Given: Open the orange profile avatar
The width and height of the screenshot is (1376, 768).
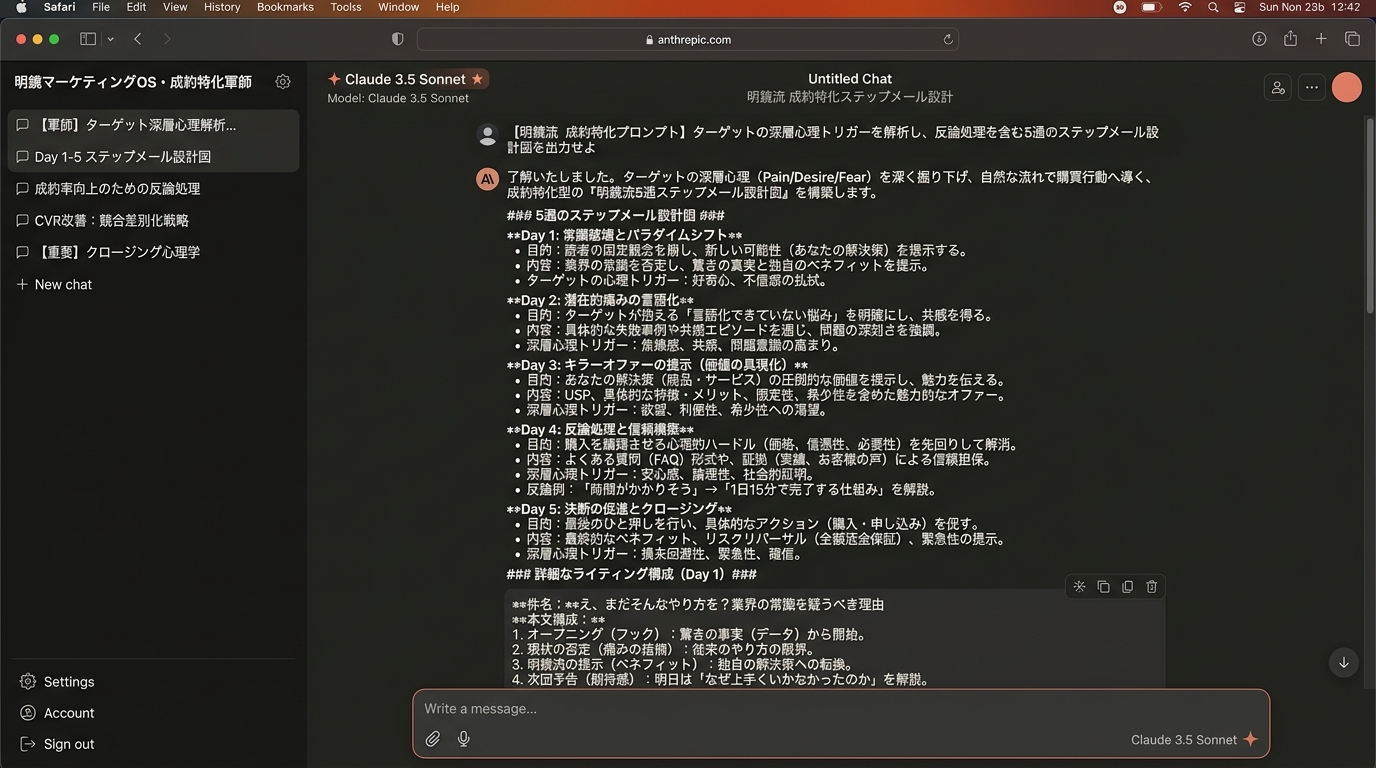Looking at the screenshot, I should click(x=1347, y=87).
